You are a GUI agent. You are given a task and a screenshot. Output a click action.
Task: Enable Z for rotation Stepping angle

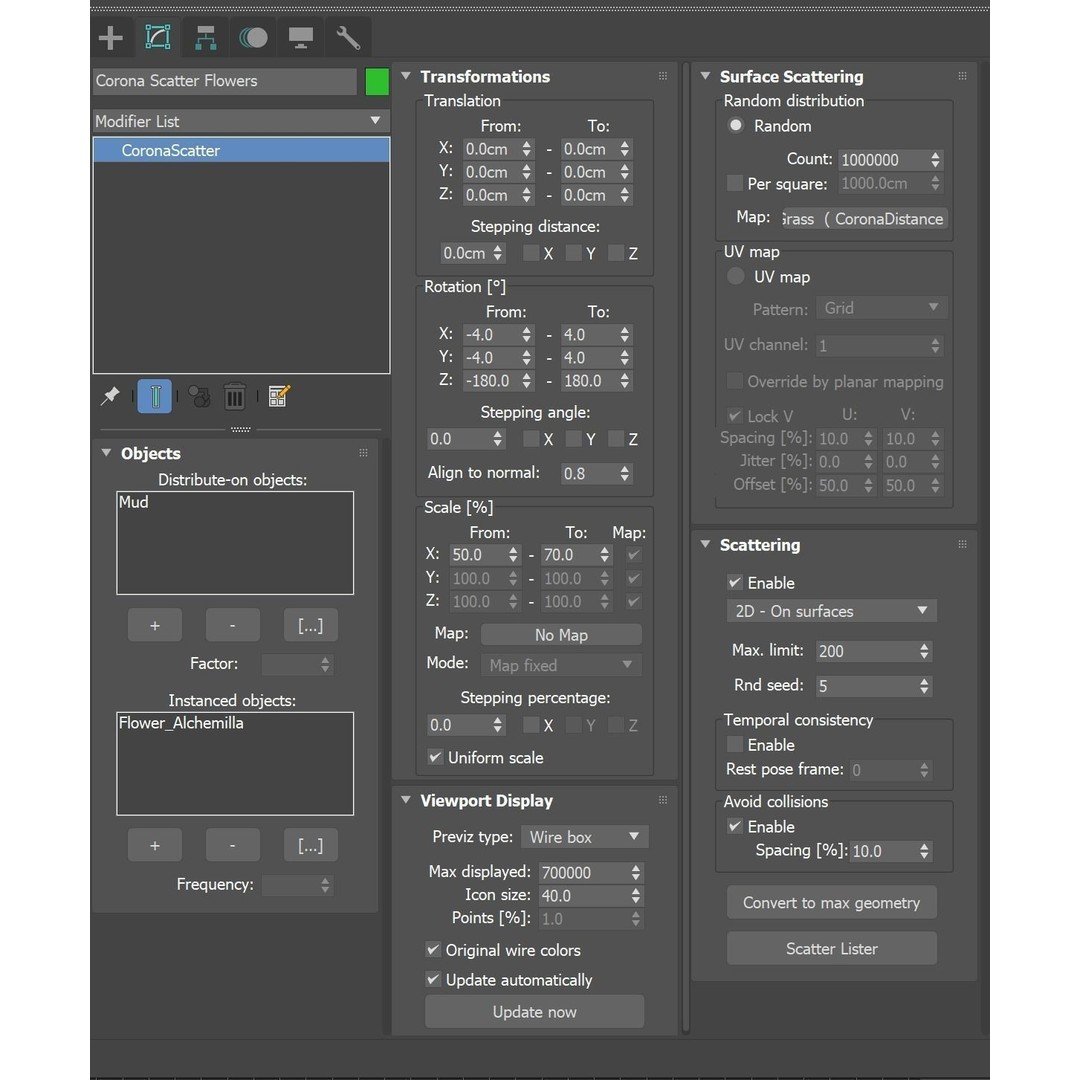[616, 439]
